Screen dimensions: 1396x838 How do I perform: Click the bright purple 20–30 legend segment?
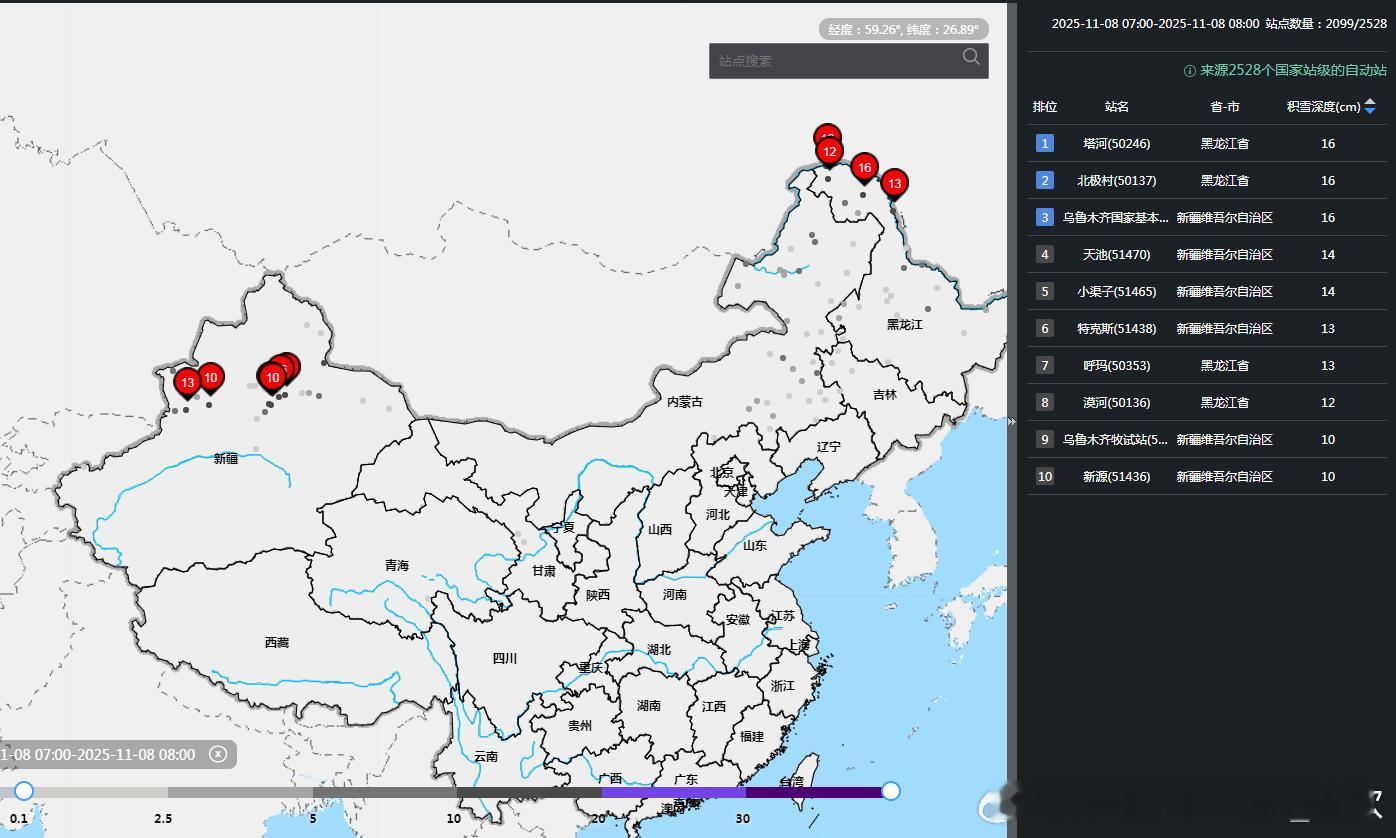[x=673, y=792]
